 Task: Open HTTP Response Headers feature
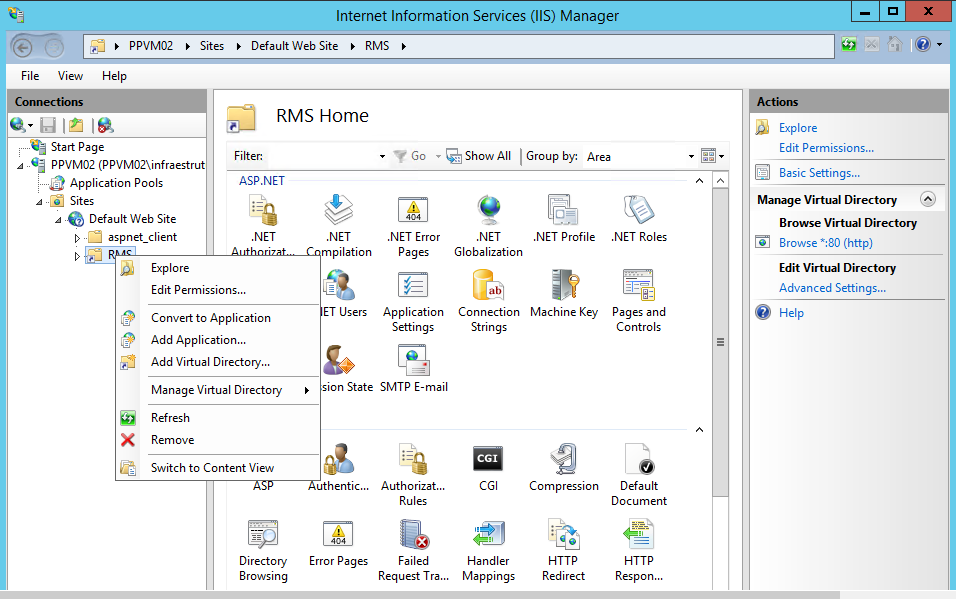638,550
